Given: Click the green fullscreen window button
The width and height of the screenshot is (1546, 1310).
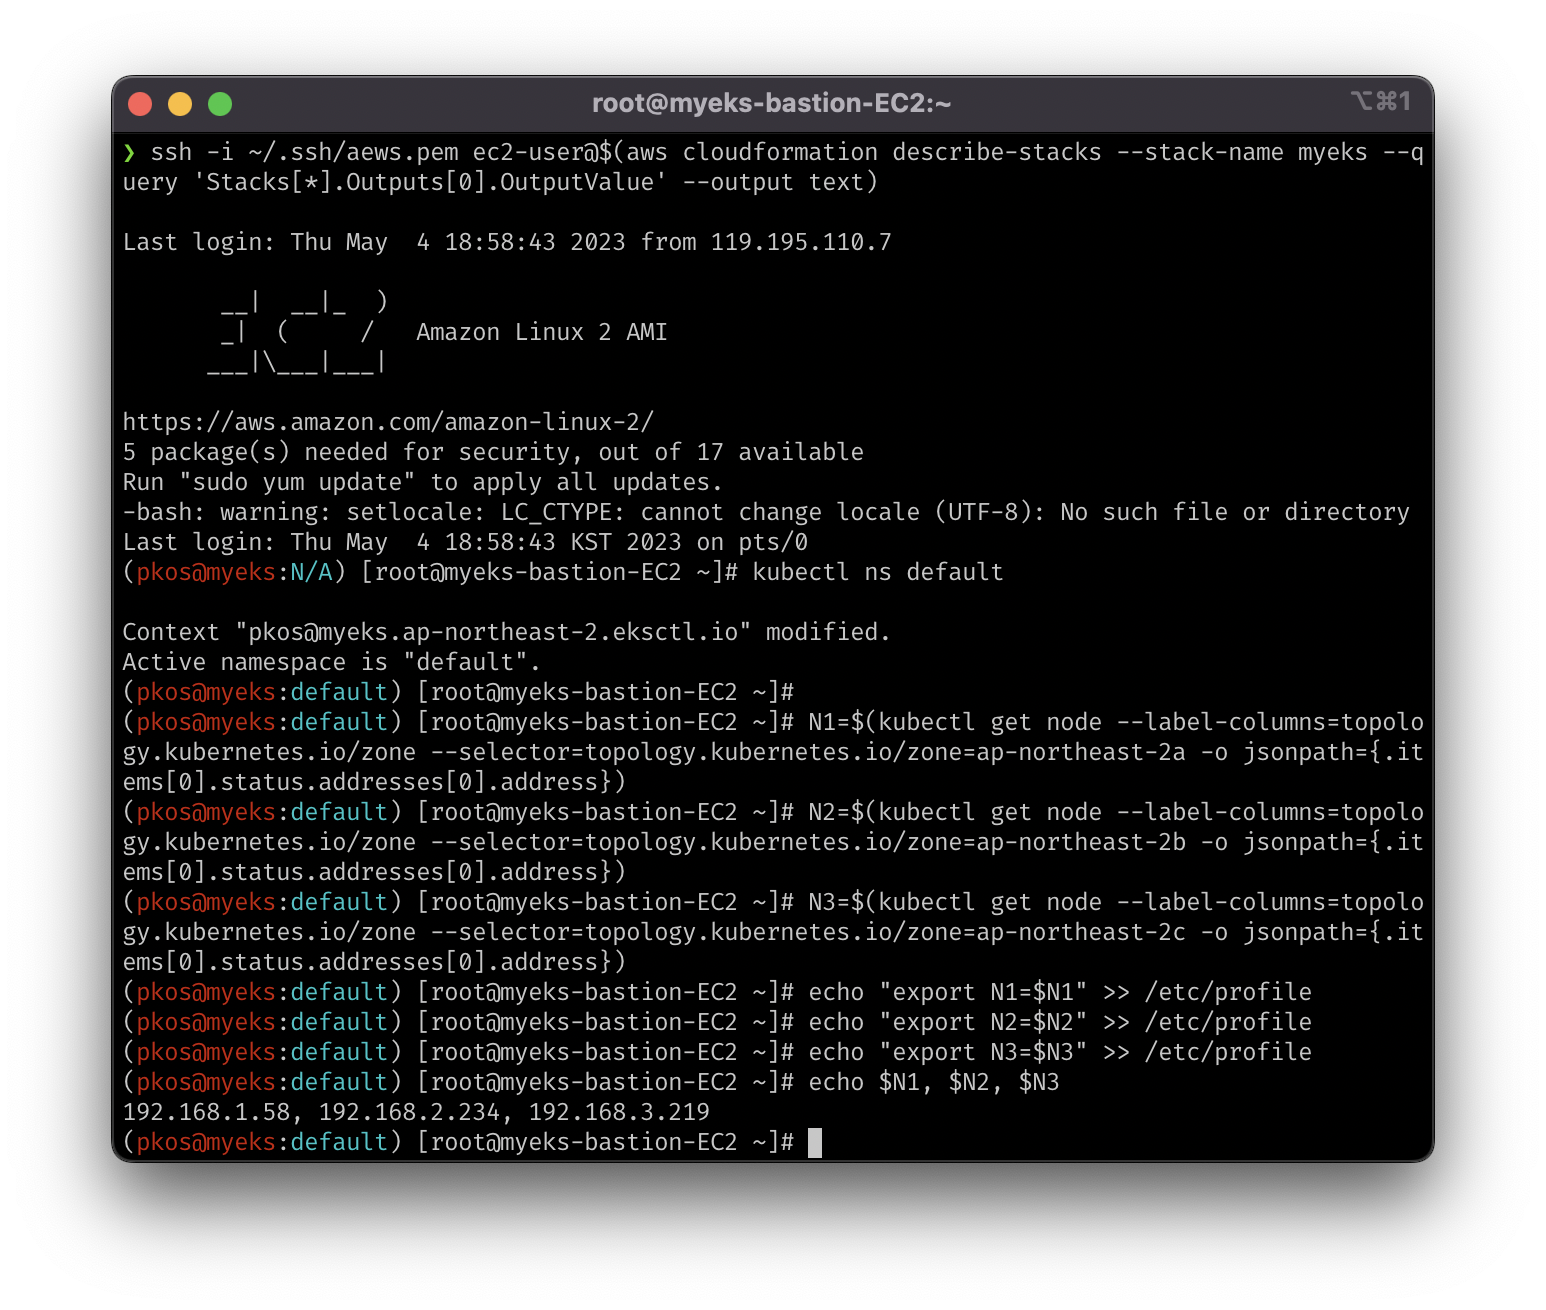Looking at the screenshot, I should (x=220, y=104).
